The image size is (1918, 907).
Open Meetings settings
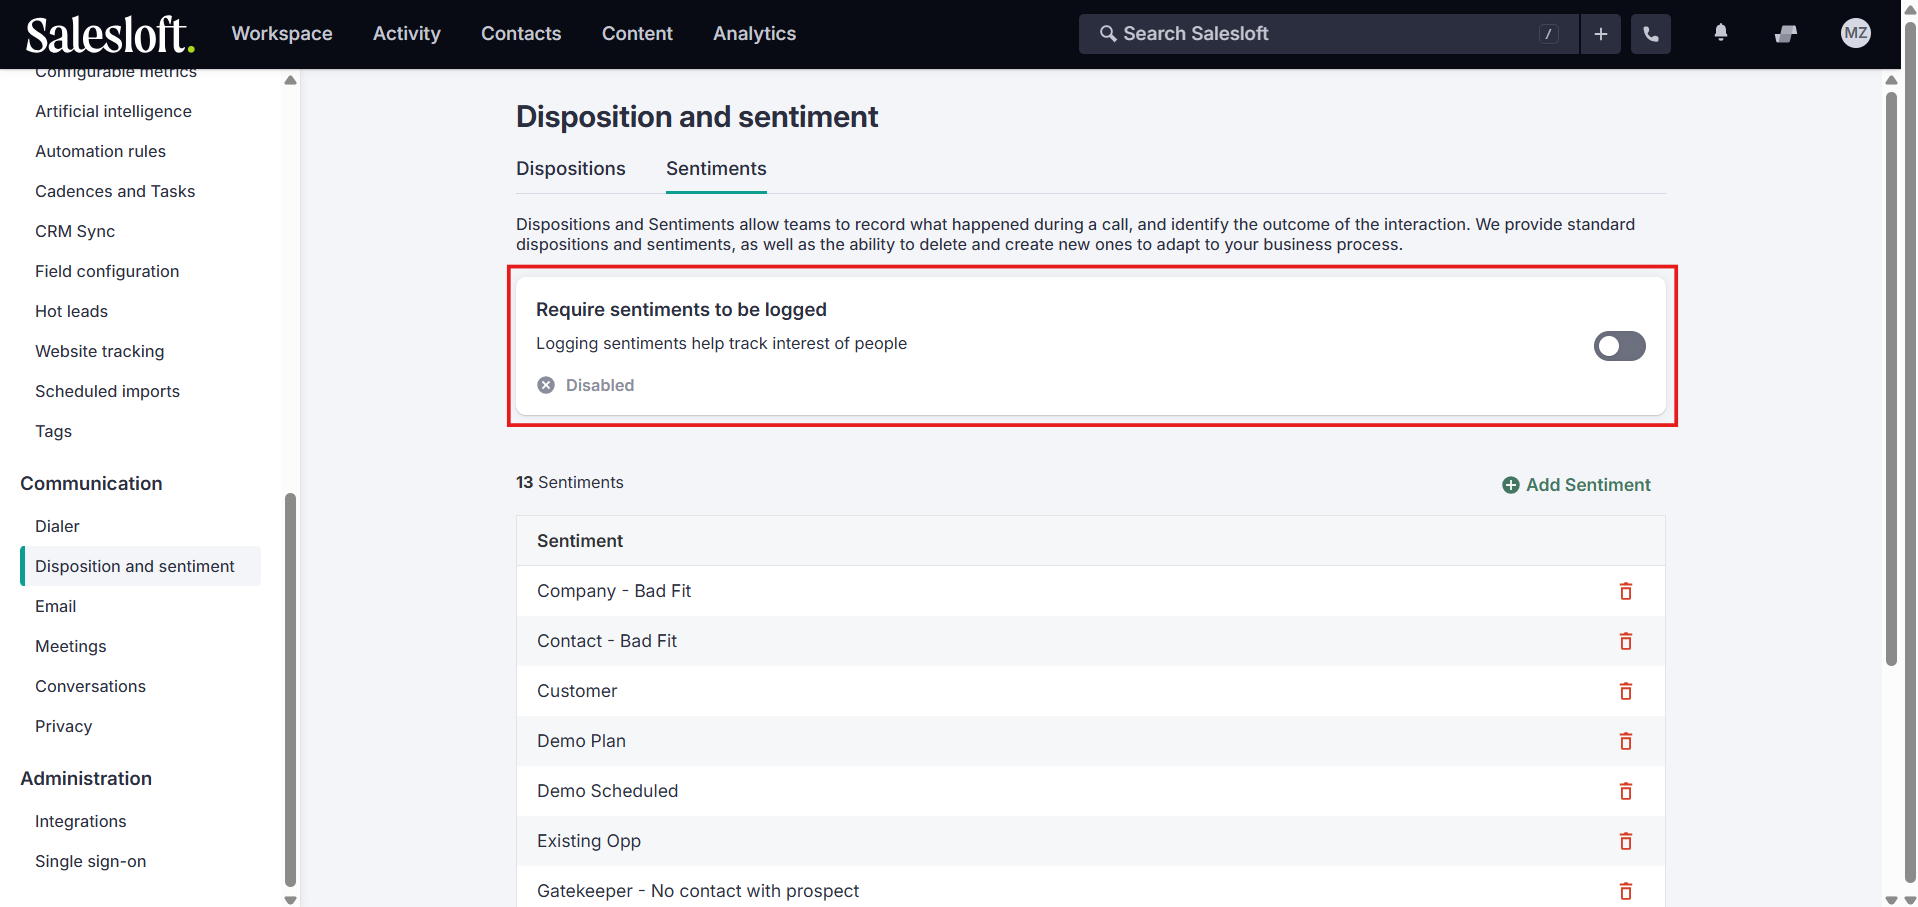[70, 646]
